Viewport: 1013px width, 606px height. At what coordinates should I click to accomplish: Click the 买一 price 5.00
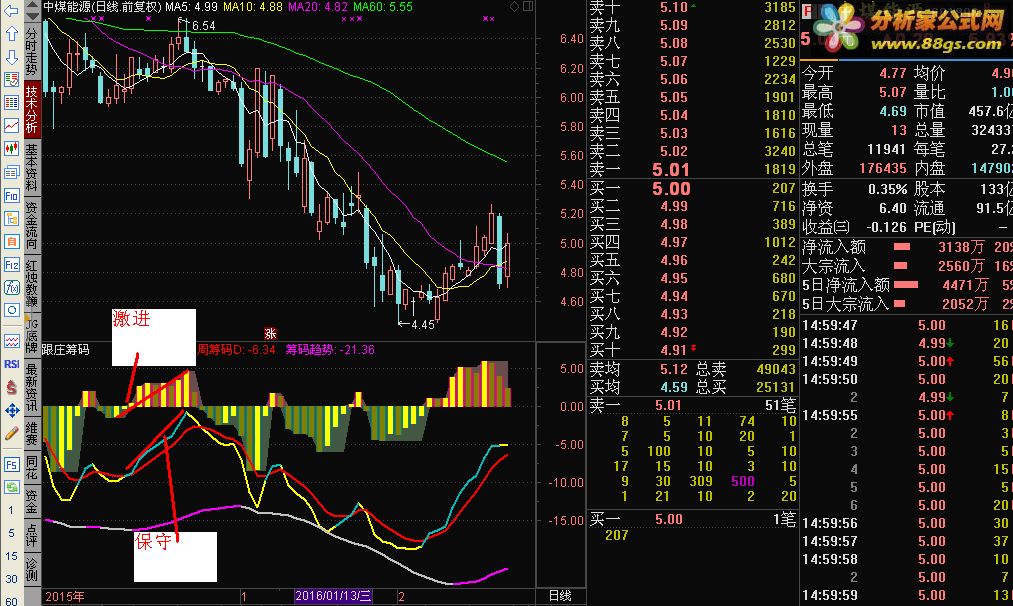coord(671,189)
